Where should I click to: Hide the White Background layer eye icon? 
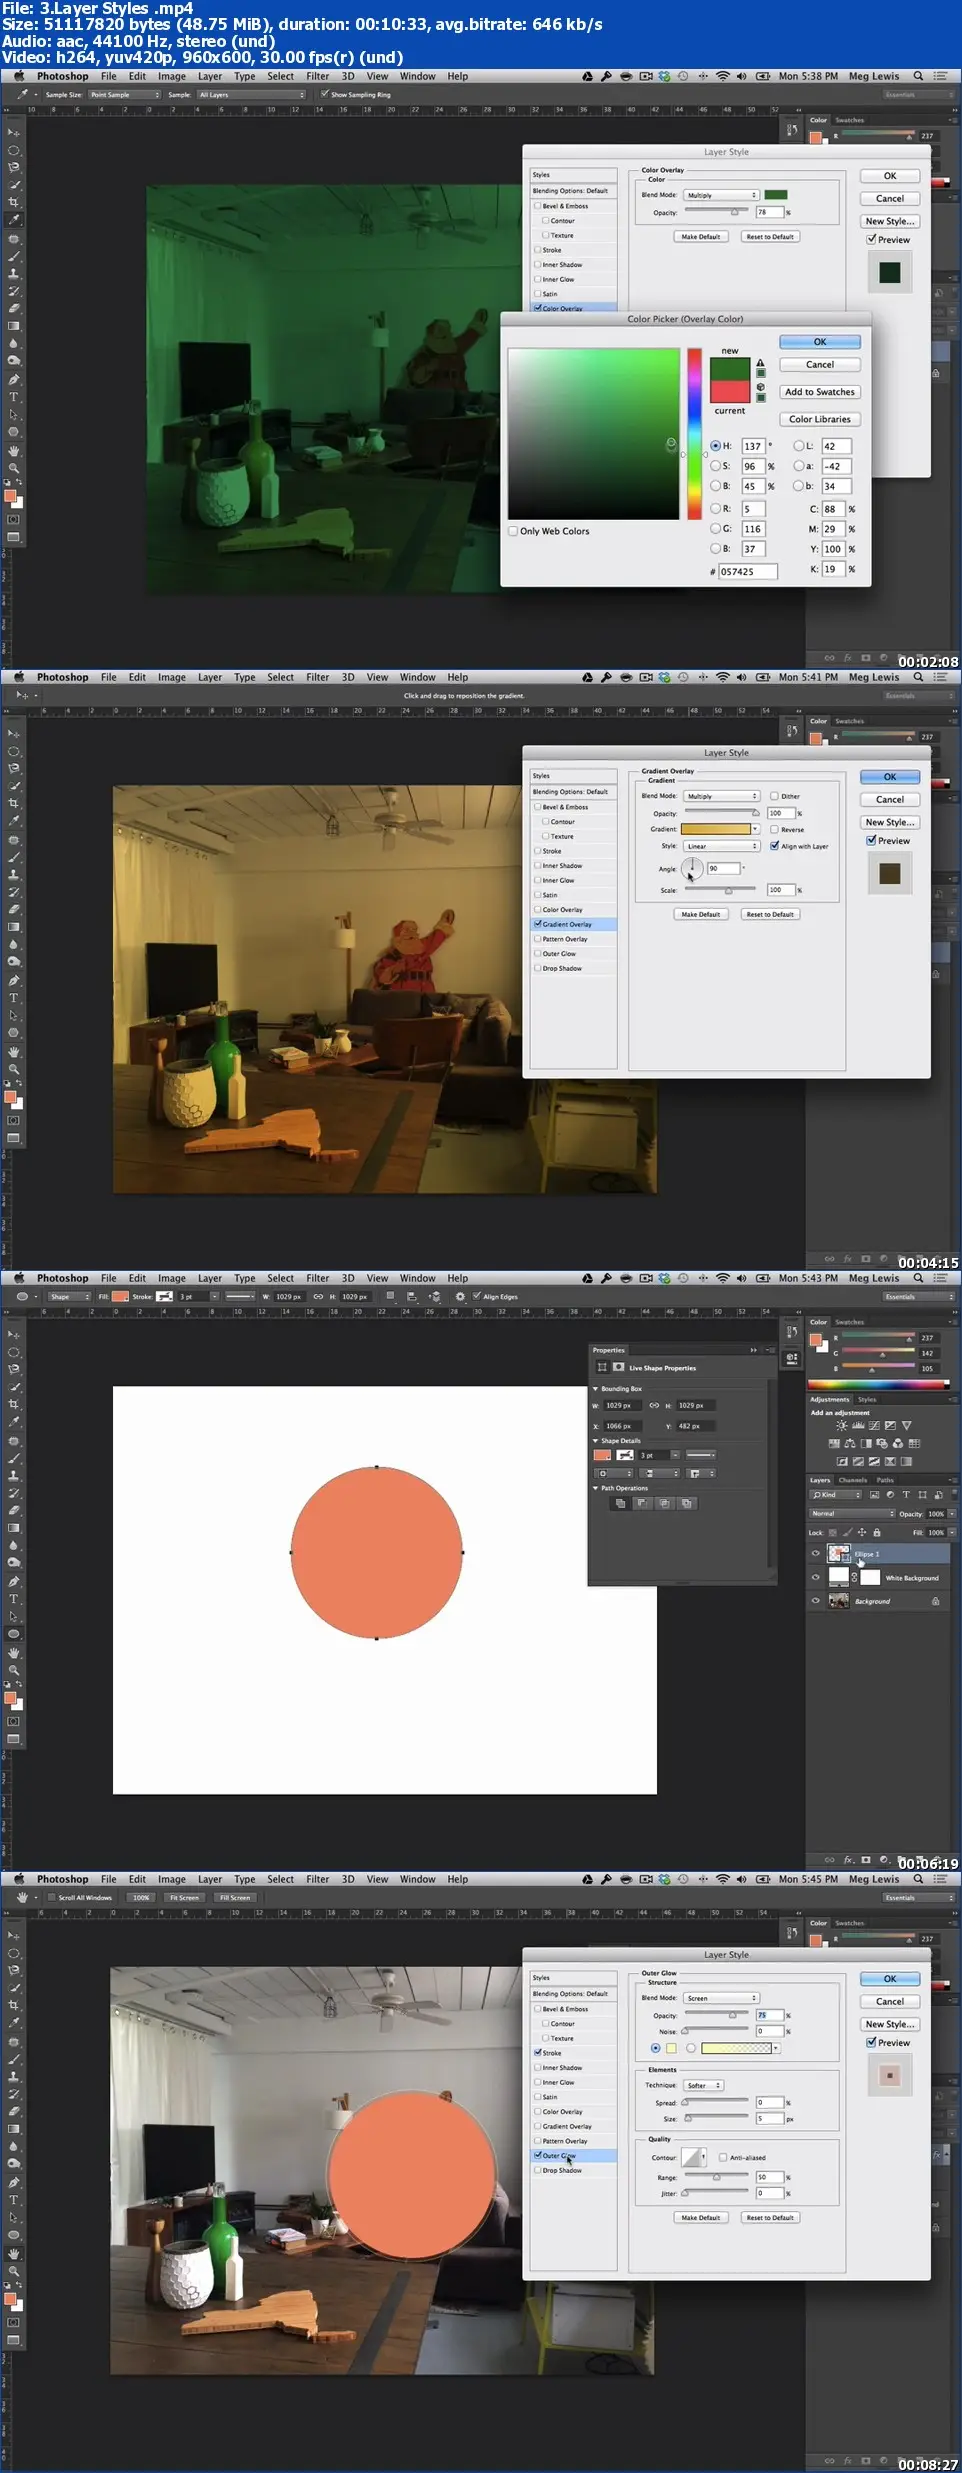[x=815, y=1577]
